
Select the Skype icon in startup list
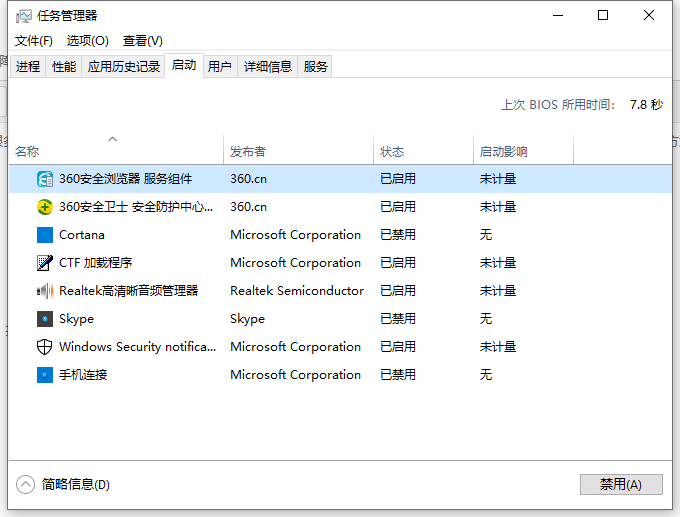point(44,319)
